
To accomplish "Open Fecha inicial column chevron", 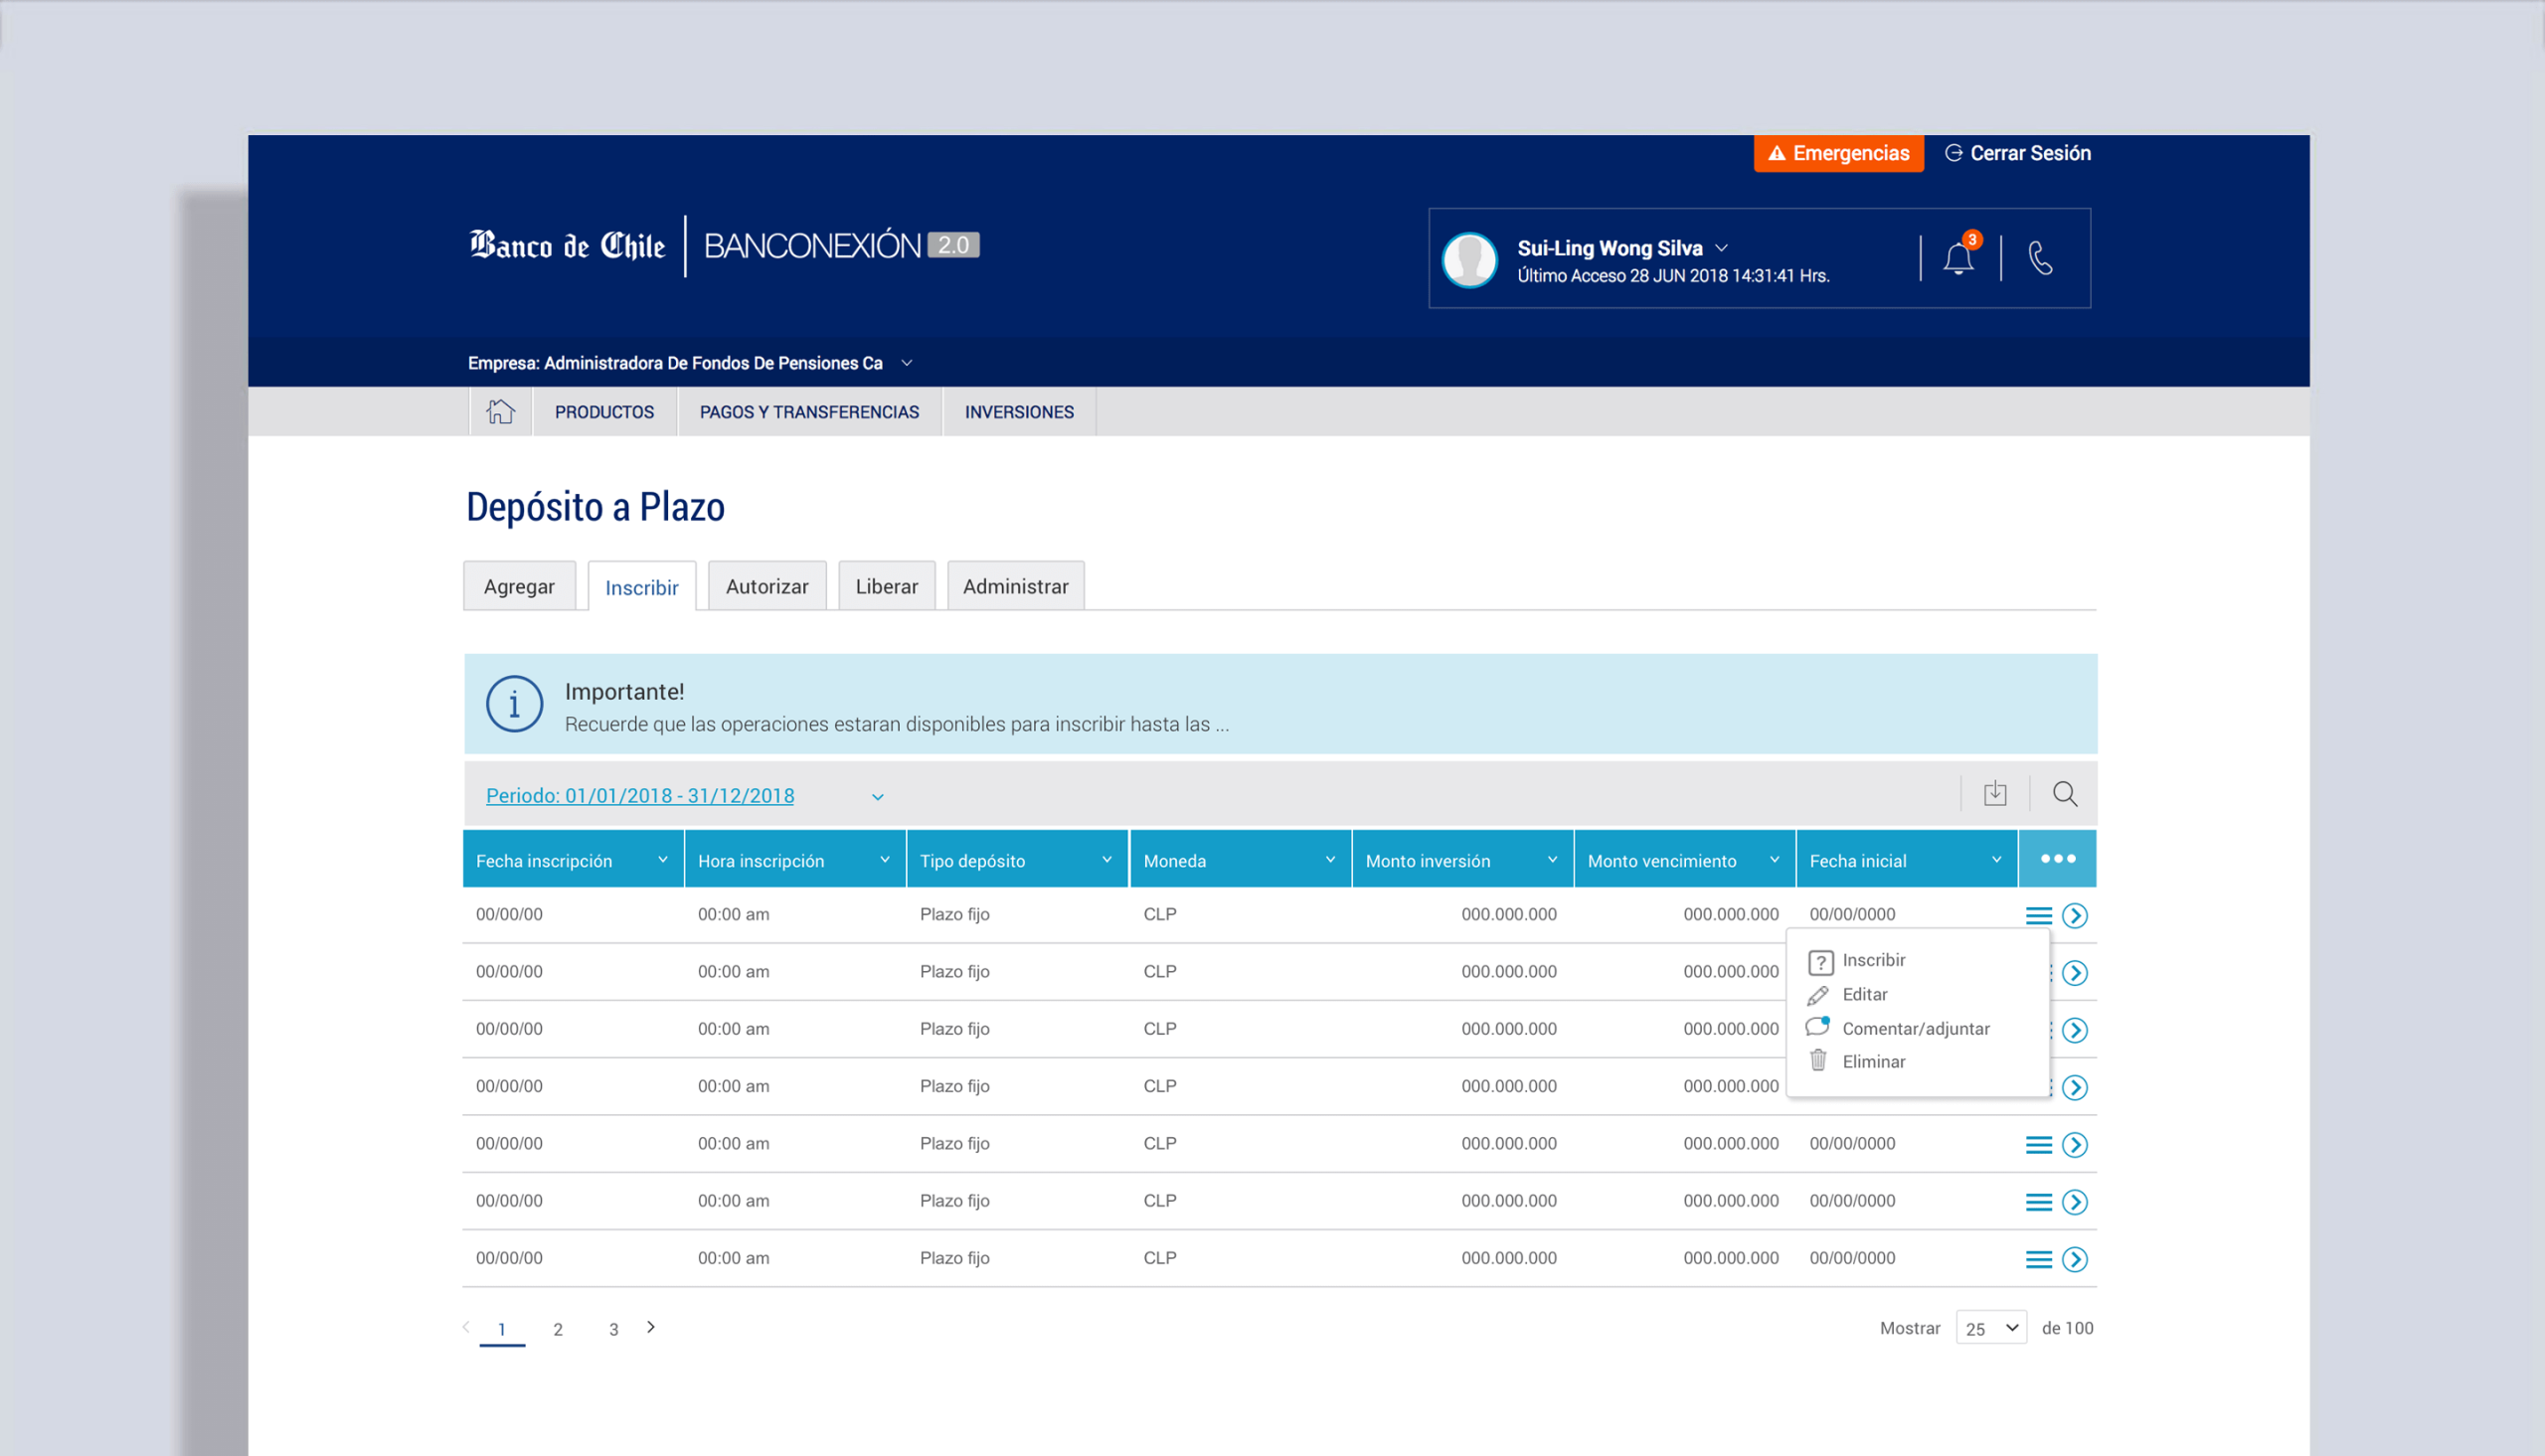I will [x=1996, y=860].
